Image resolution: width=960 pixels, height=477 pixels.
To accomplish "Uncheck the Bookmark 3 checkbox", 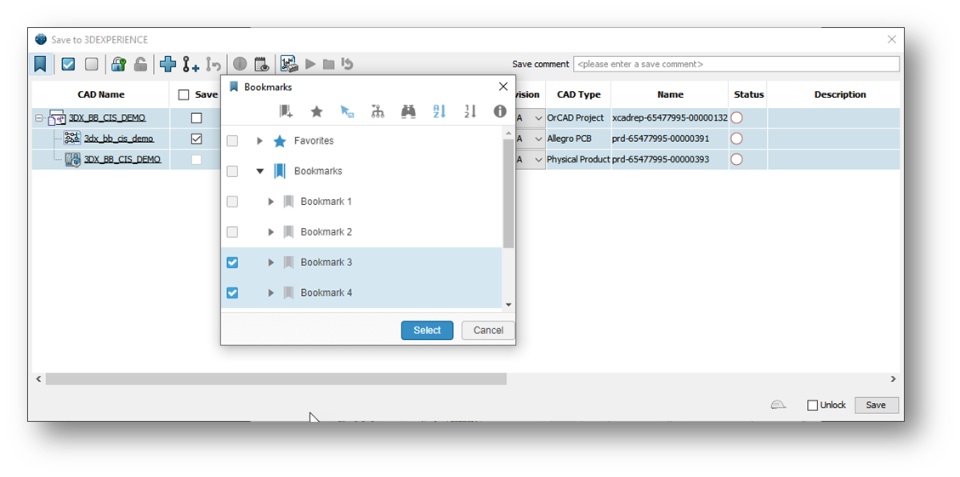I will click(x=232, y=263).
